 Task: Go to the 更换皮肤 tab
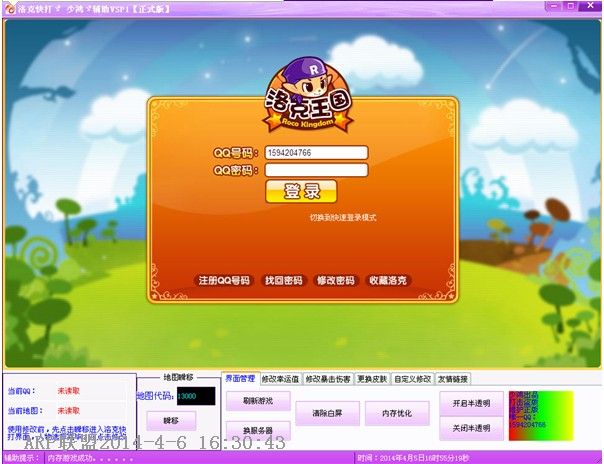tap(372, 379)
